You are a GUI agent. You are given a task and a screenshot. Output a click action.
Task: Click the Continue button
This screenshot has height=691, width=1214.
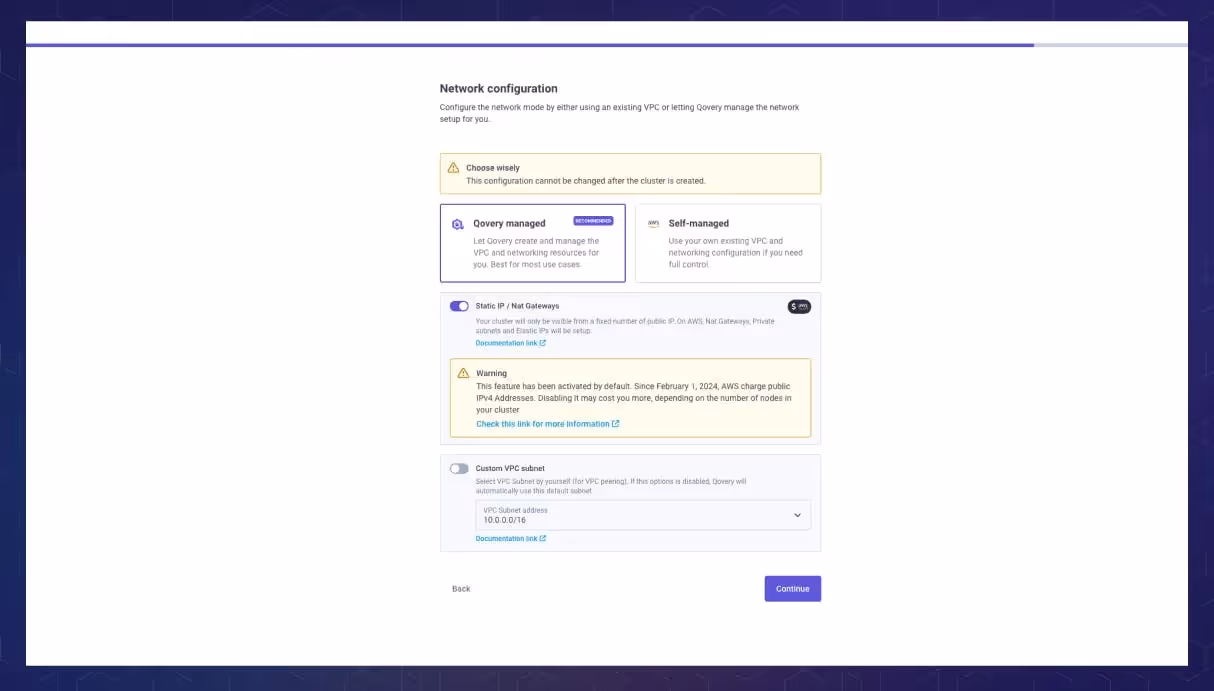click(x=792, y=588)
